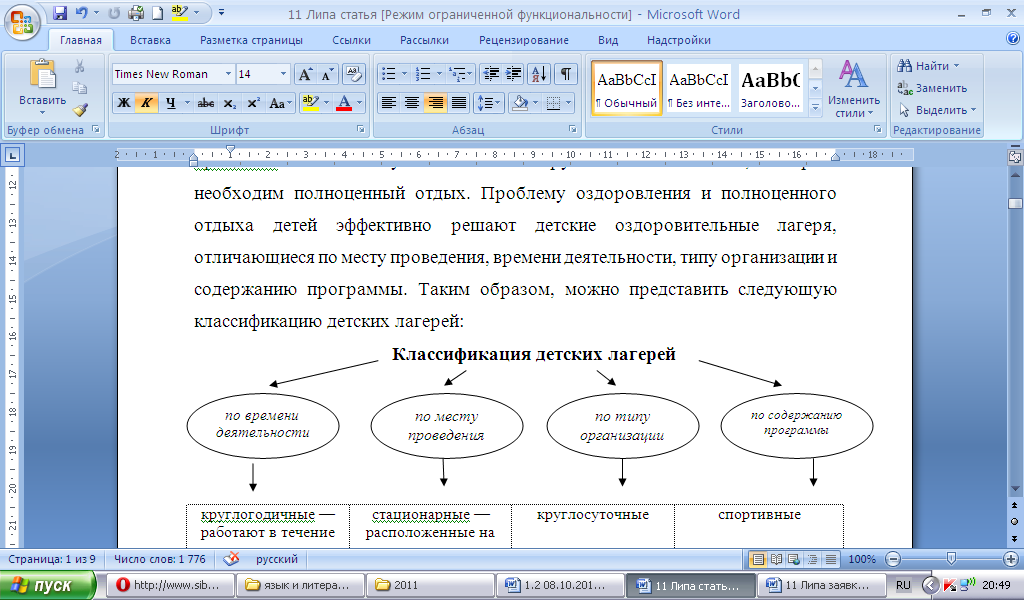Click Найти to search

928,66
